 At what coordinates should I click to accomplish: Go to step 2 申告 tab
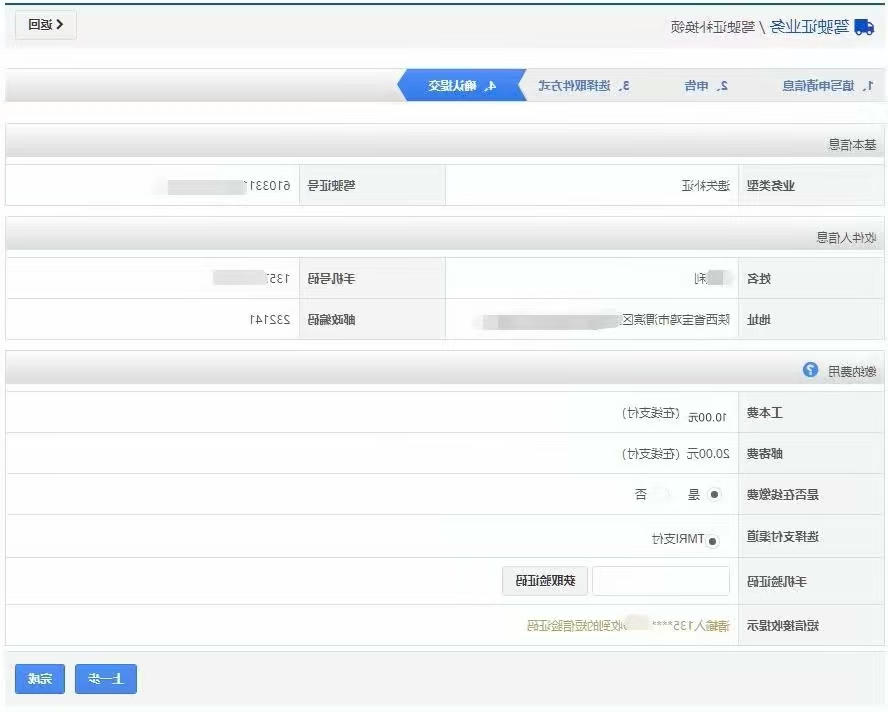(x=706, y=86)
